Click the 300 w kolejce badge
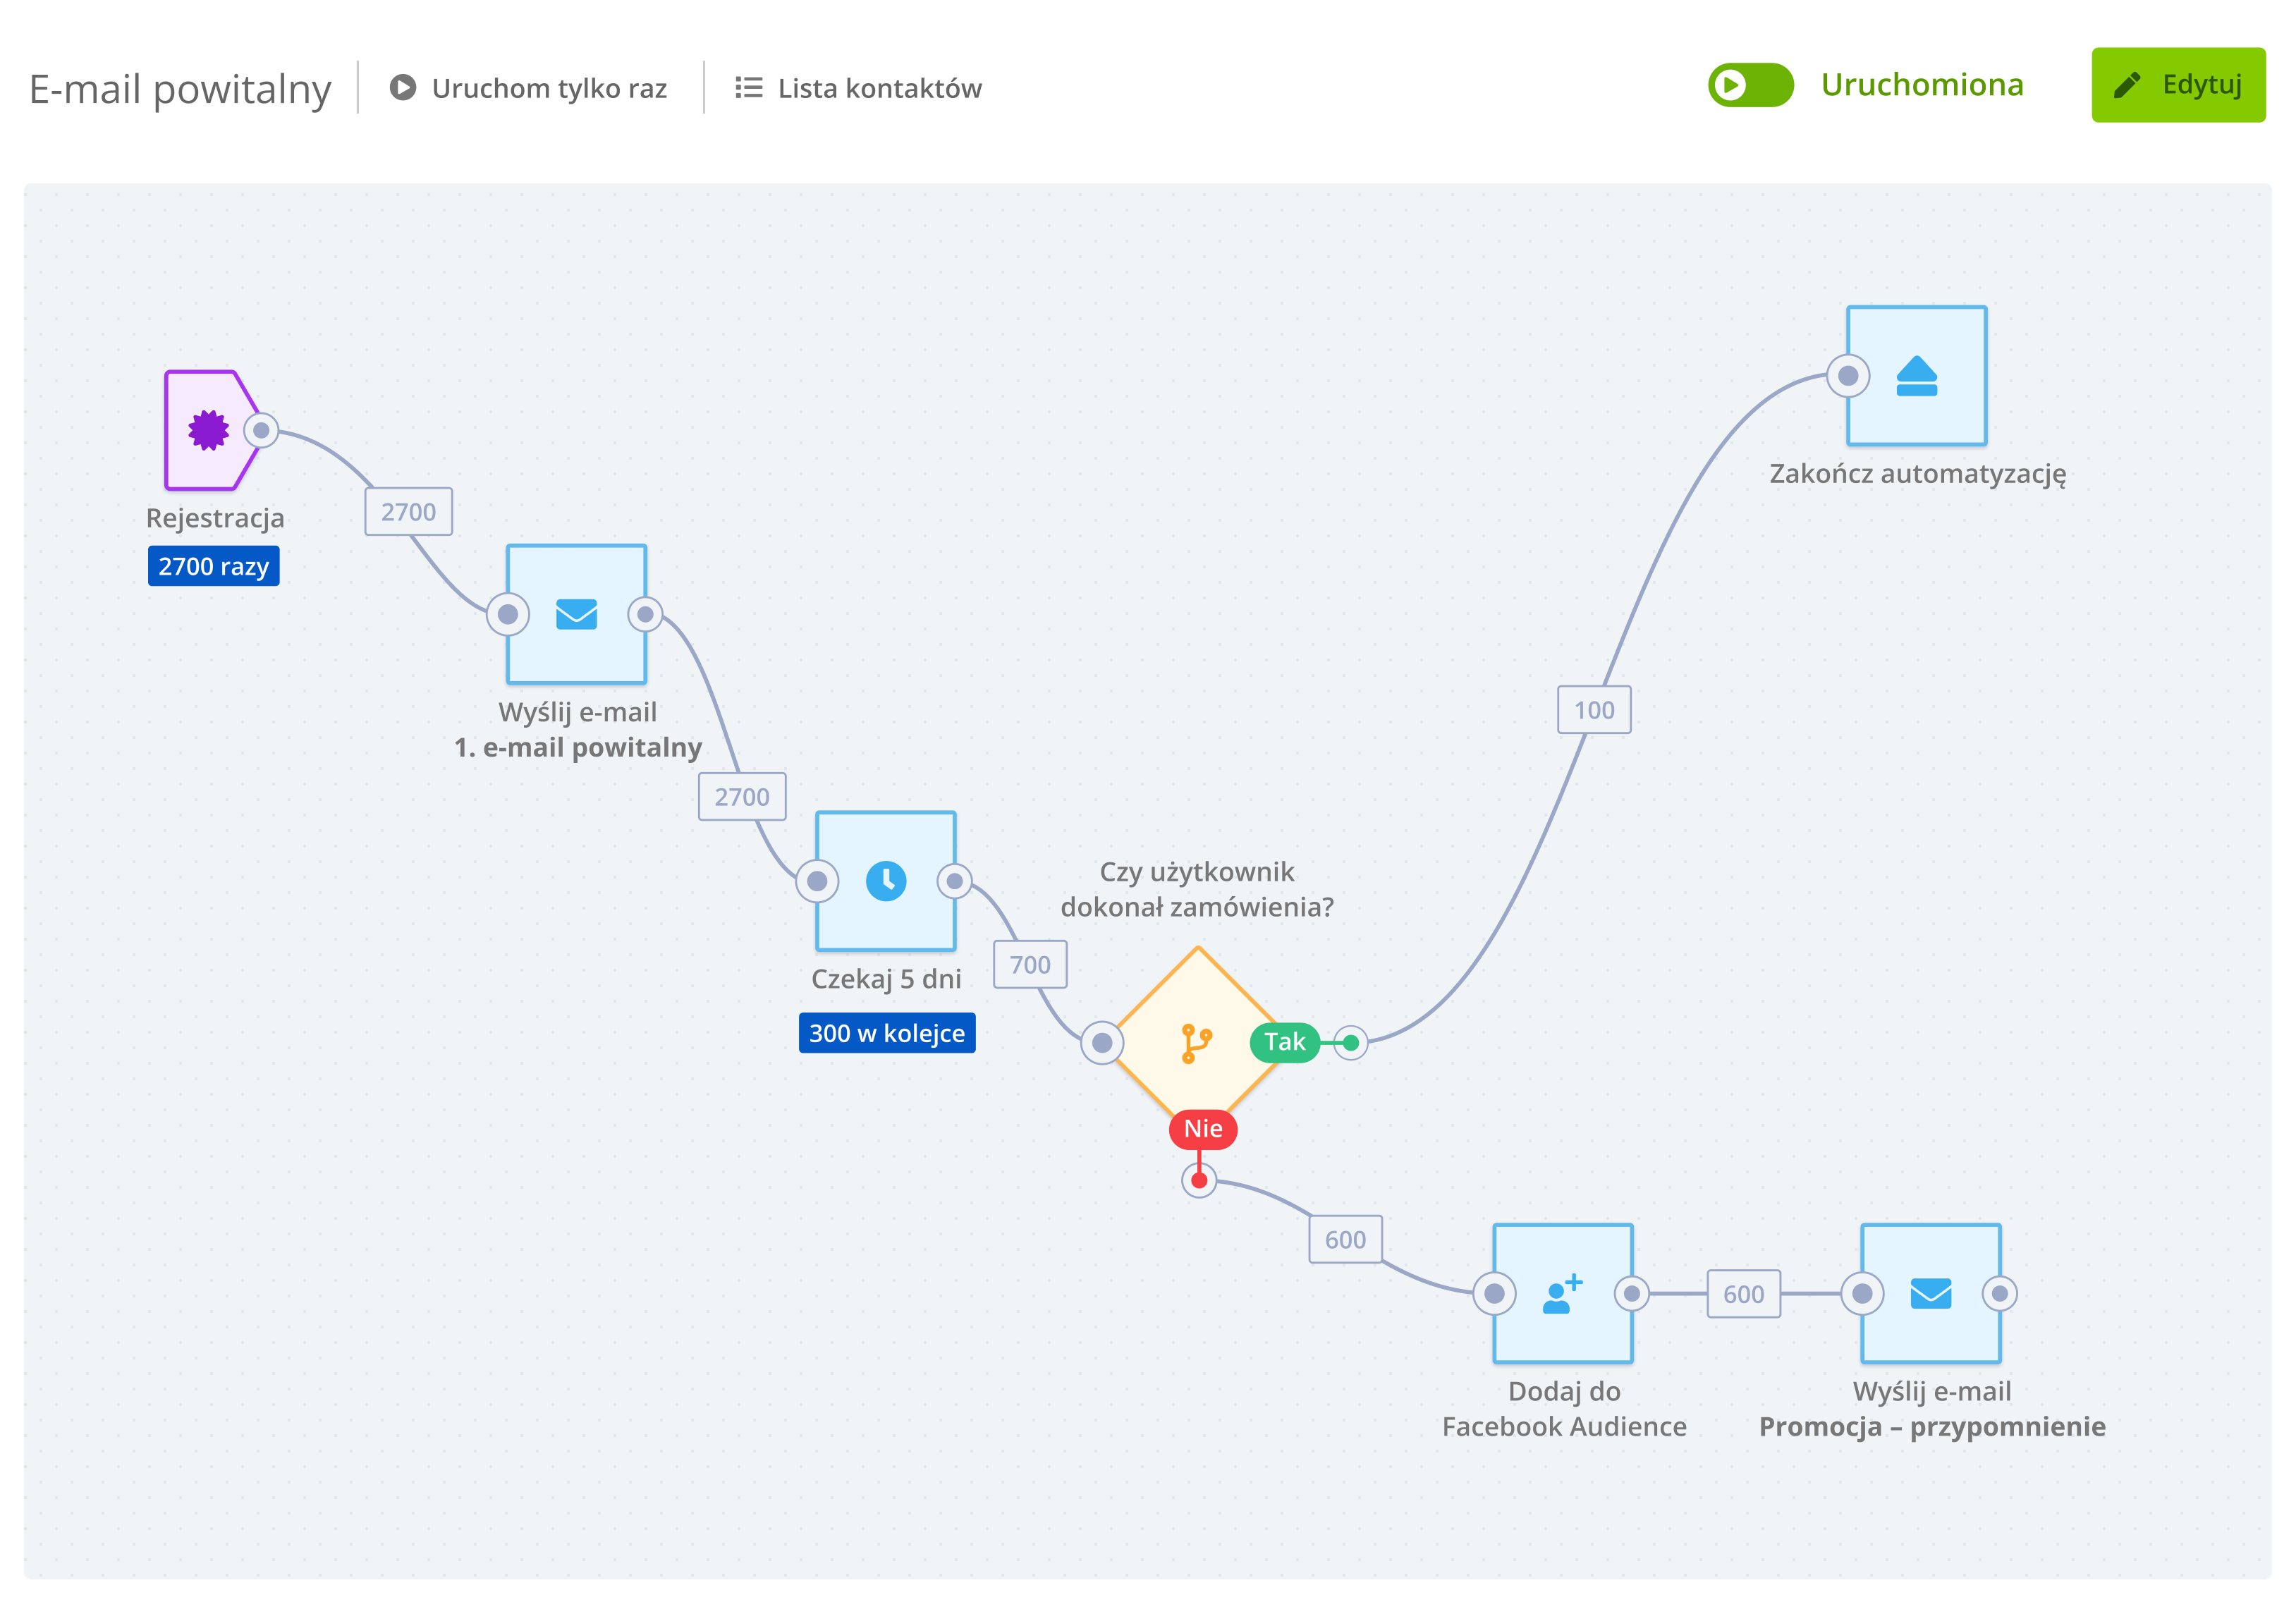2296x1602 pixels. point(886,1033)
